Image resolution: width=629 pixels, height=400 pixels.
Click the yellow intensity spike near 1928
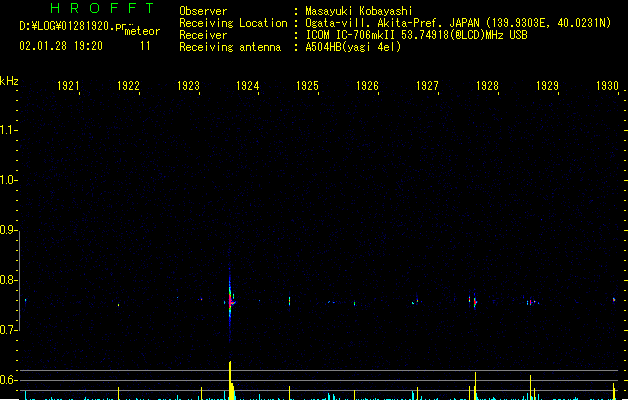pos(475,386)
